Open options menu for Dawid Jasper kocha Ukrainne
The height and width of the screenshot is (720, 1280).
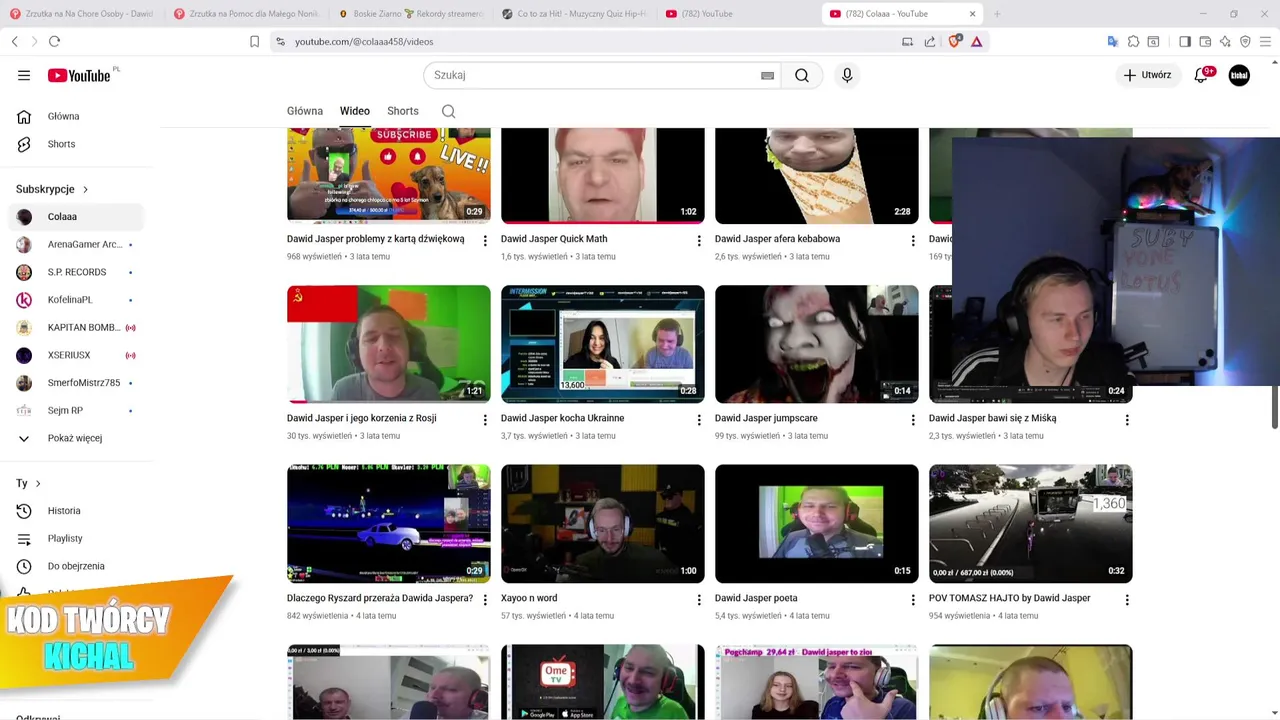[x=699, y=420]
